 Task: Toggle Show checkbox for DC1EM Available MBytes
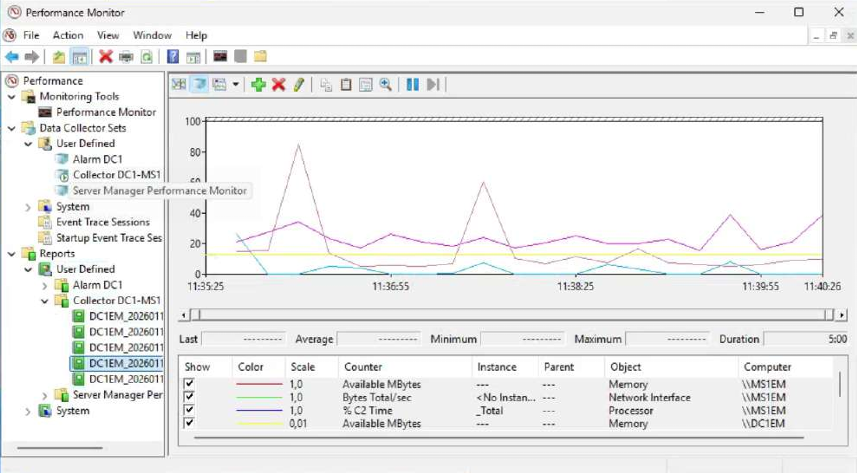tap(189, 423)
